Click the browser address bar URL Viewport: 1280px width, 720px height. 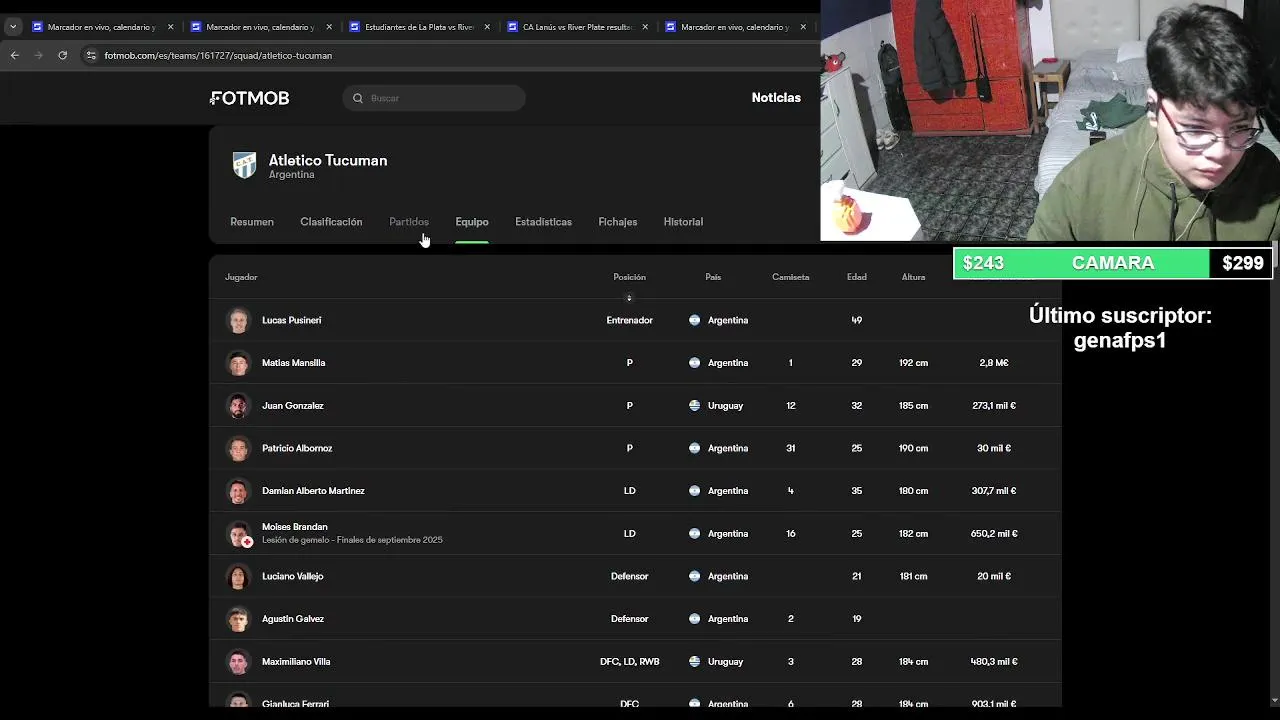point(218,56)
